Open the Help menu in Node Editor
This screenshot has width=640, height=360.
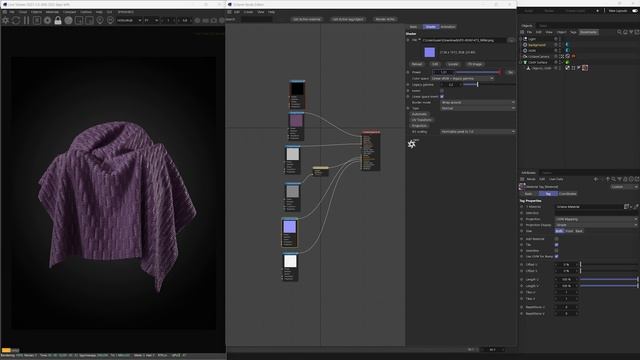[x=271, y=12]
